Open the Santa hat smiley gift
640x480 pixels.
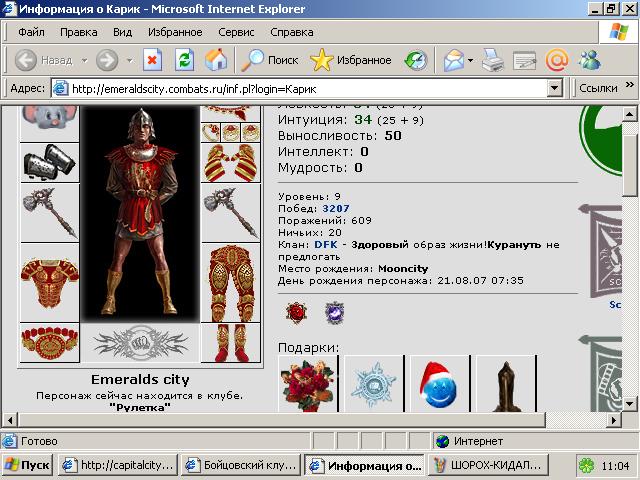click(x=440, y=384)
